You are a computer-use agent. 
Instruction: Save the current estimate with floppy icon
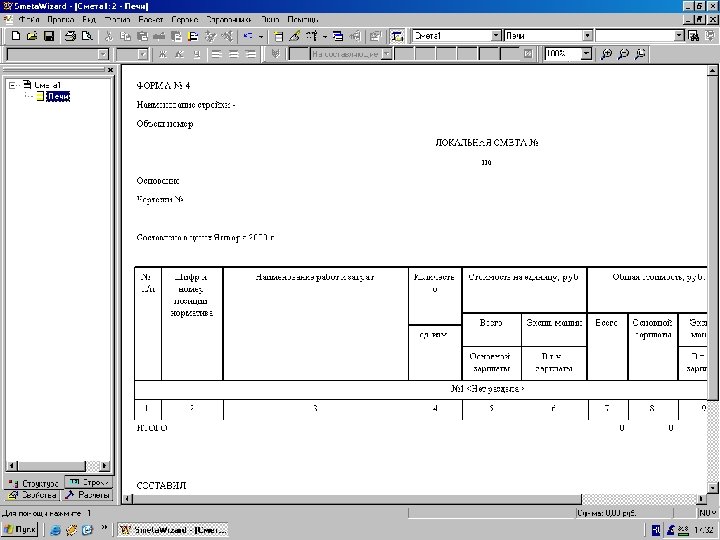[49, 36]
